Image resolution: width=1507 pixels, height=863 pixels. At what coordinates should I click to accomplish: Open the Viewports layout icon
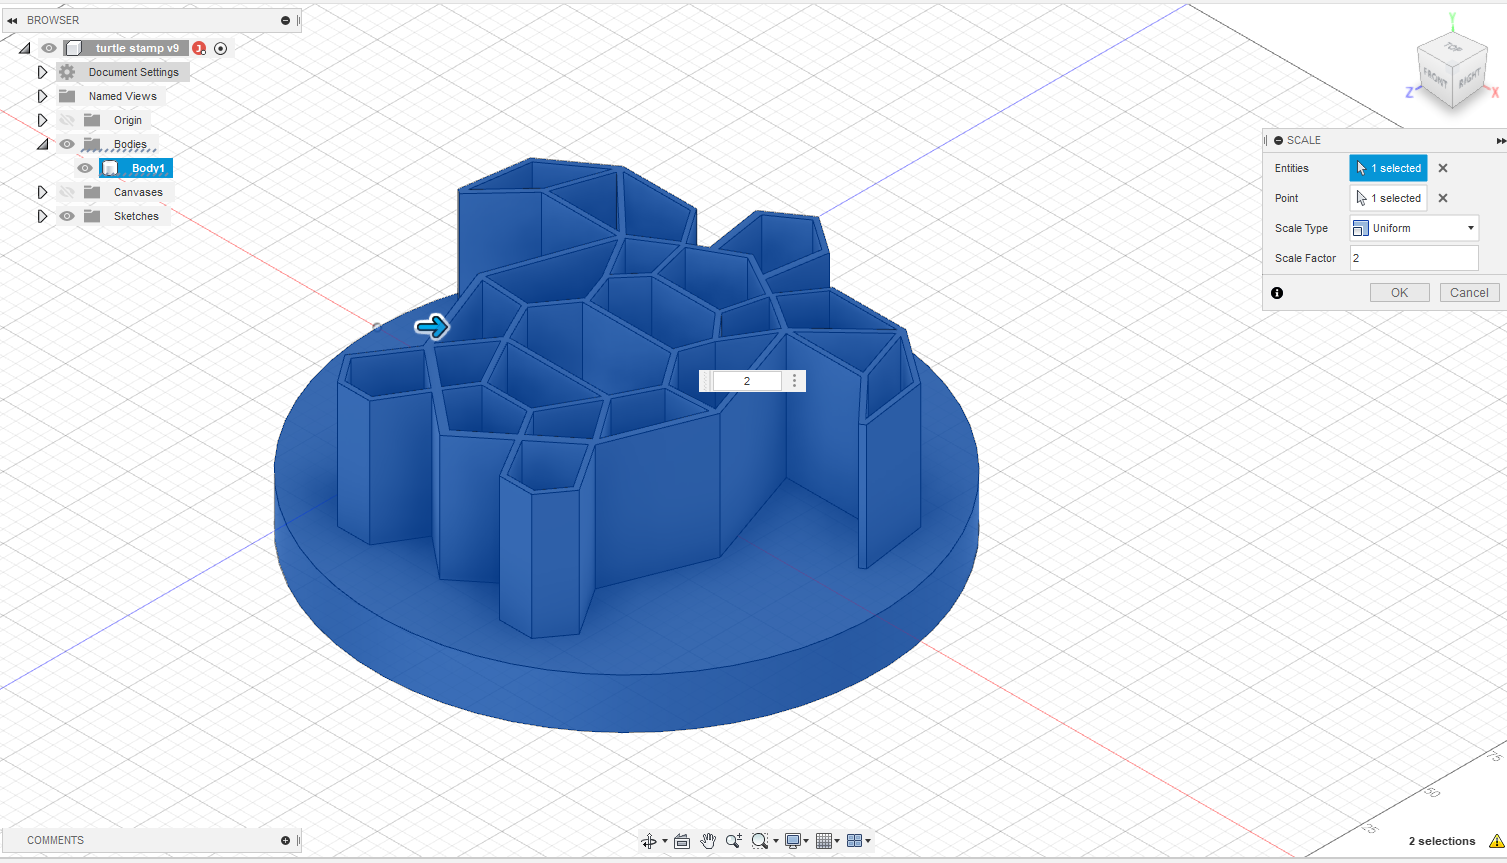(854, 841)
